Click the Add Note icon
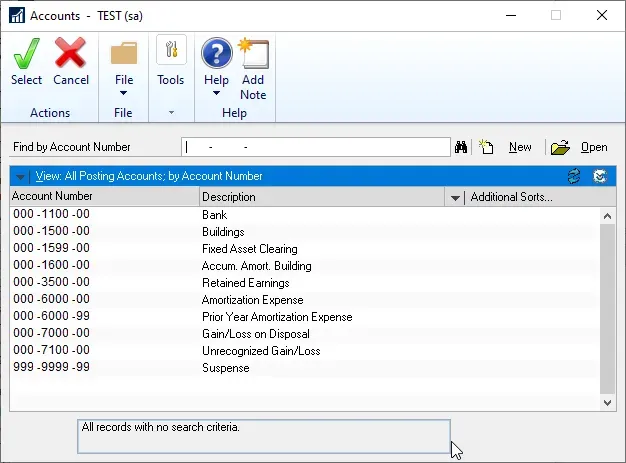 click(x=253, y=53)
